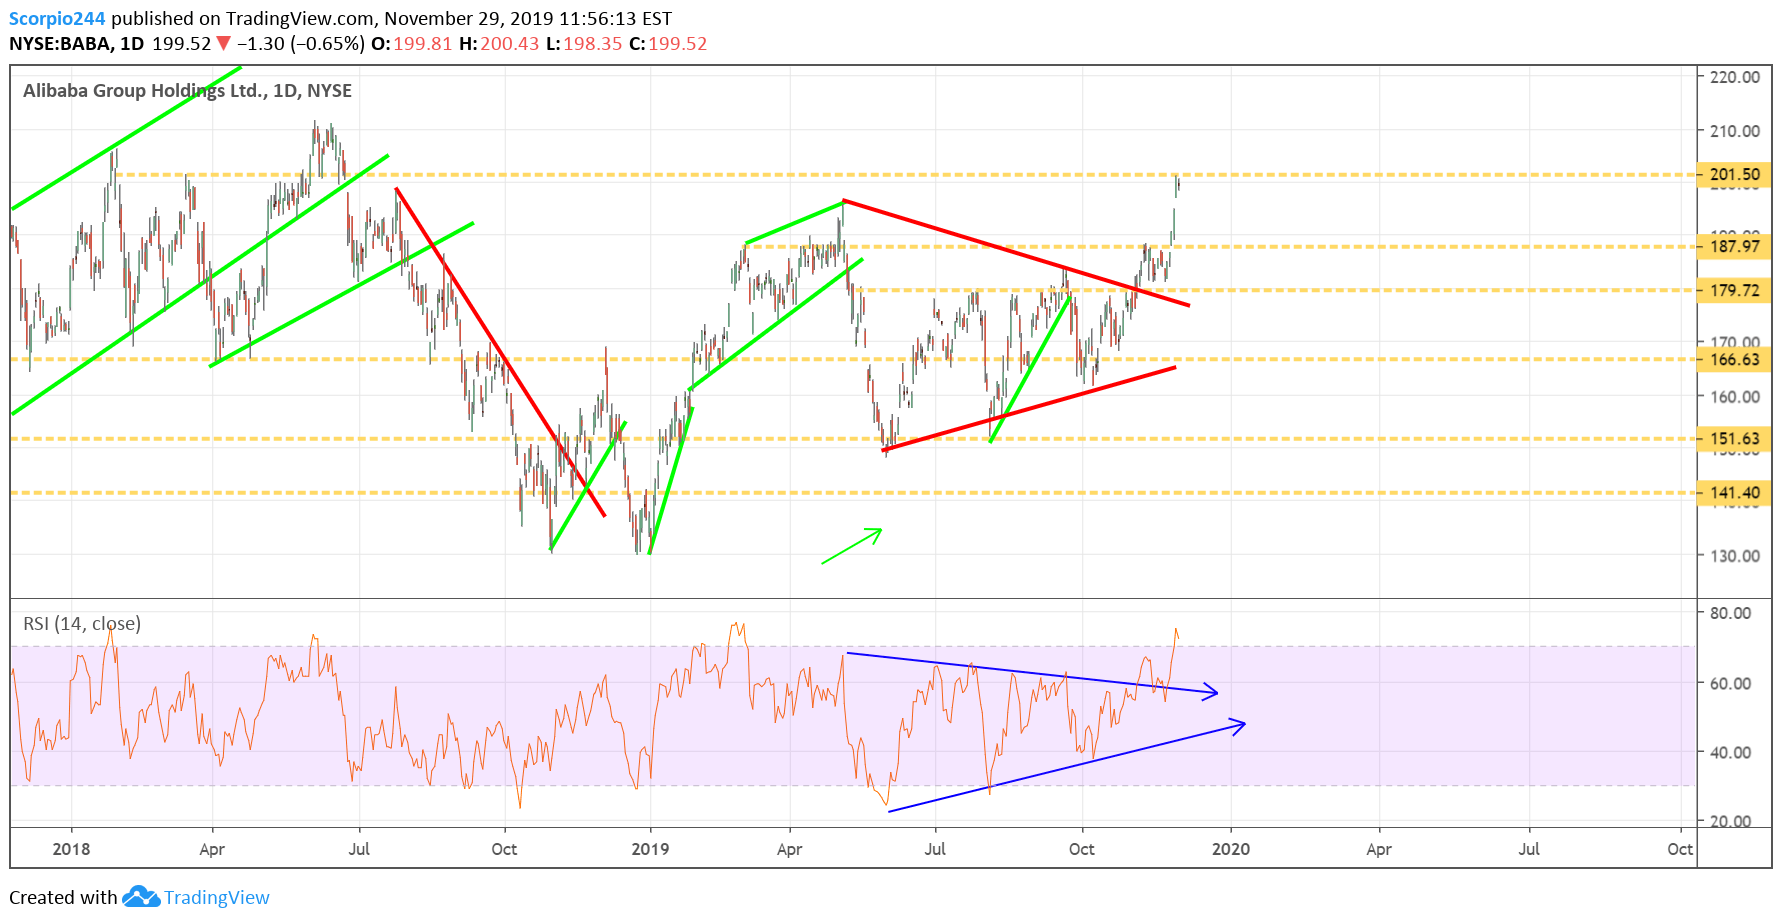Image resolution: width=1782 pixels, height=923 pixels.
Task: Click the TradingView link in the footer
Action: [x=217, y=897]
